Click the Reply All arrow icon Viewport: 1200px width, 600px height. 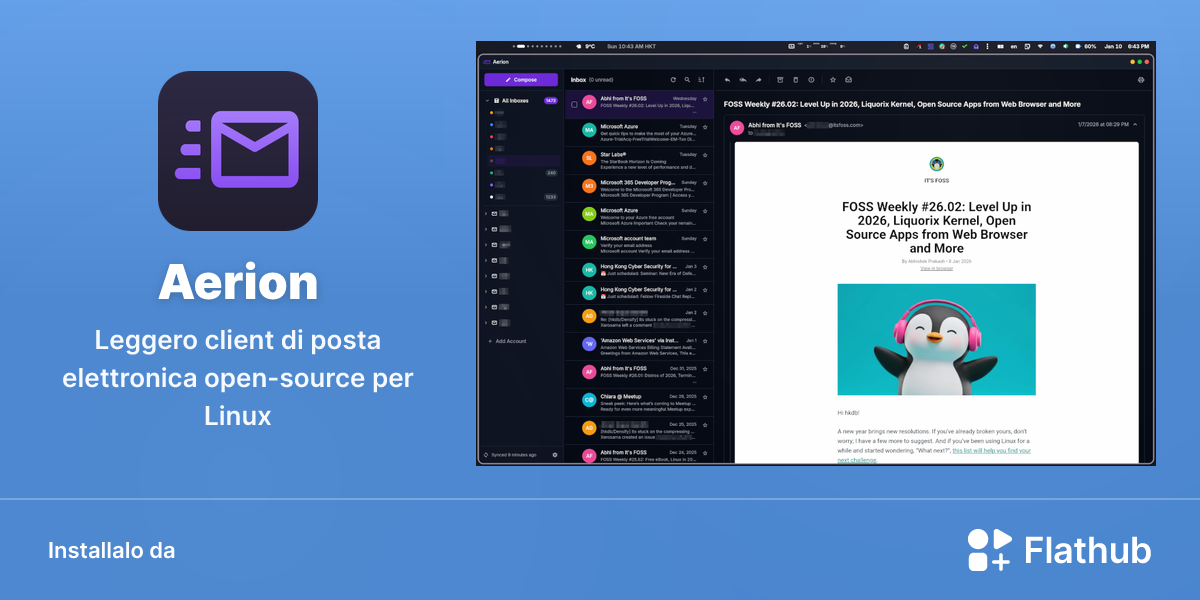(743, 79)
